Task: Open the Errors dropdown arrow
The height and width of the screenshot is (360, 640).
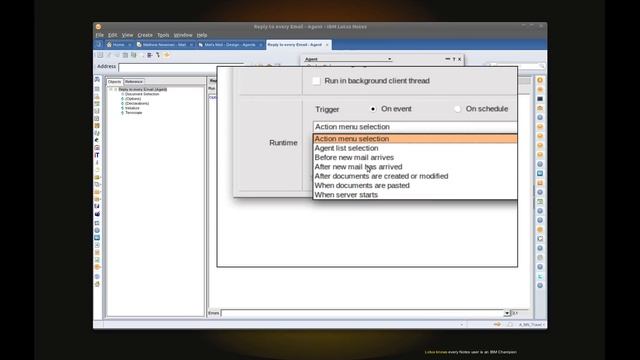Action: point(507,313)
